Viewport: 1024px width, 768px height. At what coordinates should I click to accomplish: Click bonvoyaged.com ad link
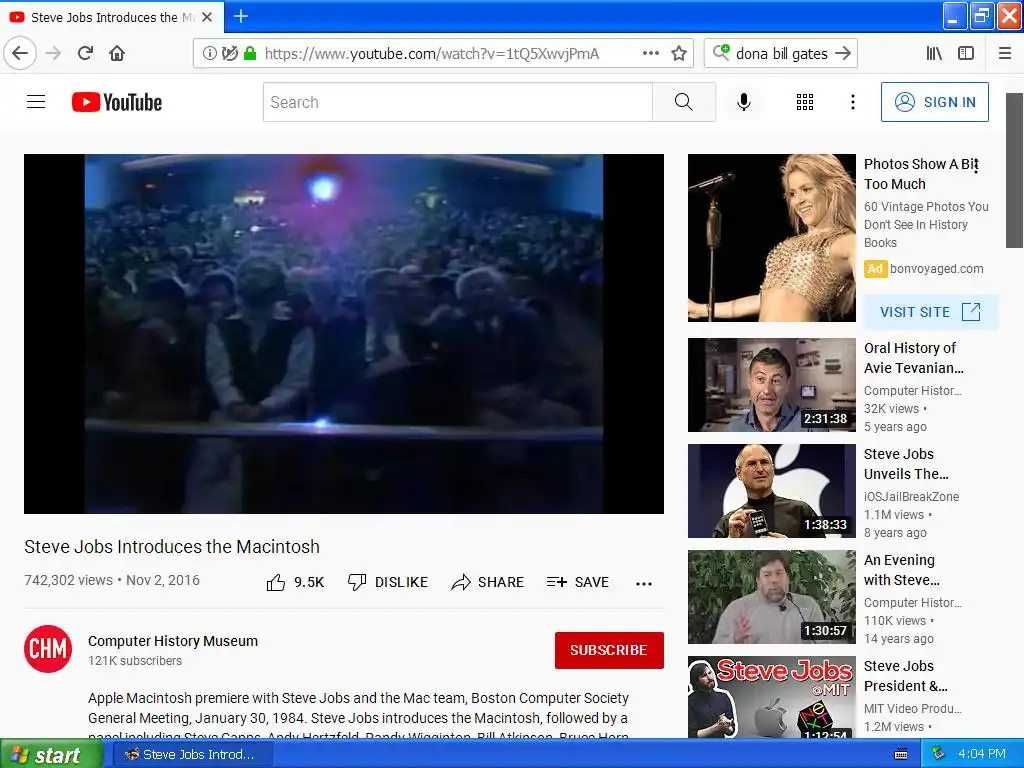tap(936, 268)
